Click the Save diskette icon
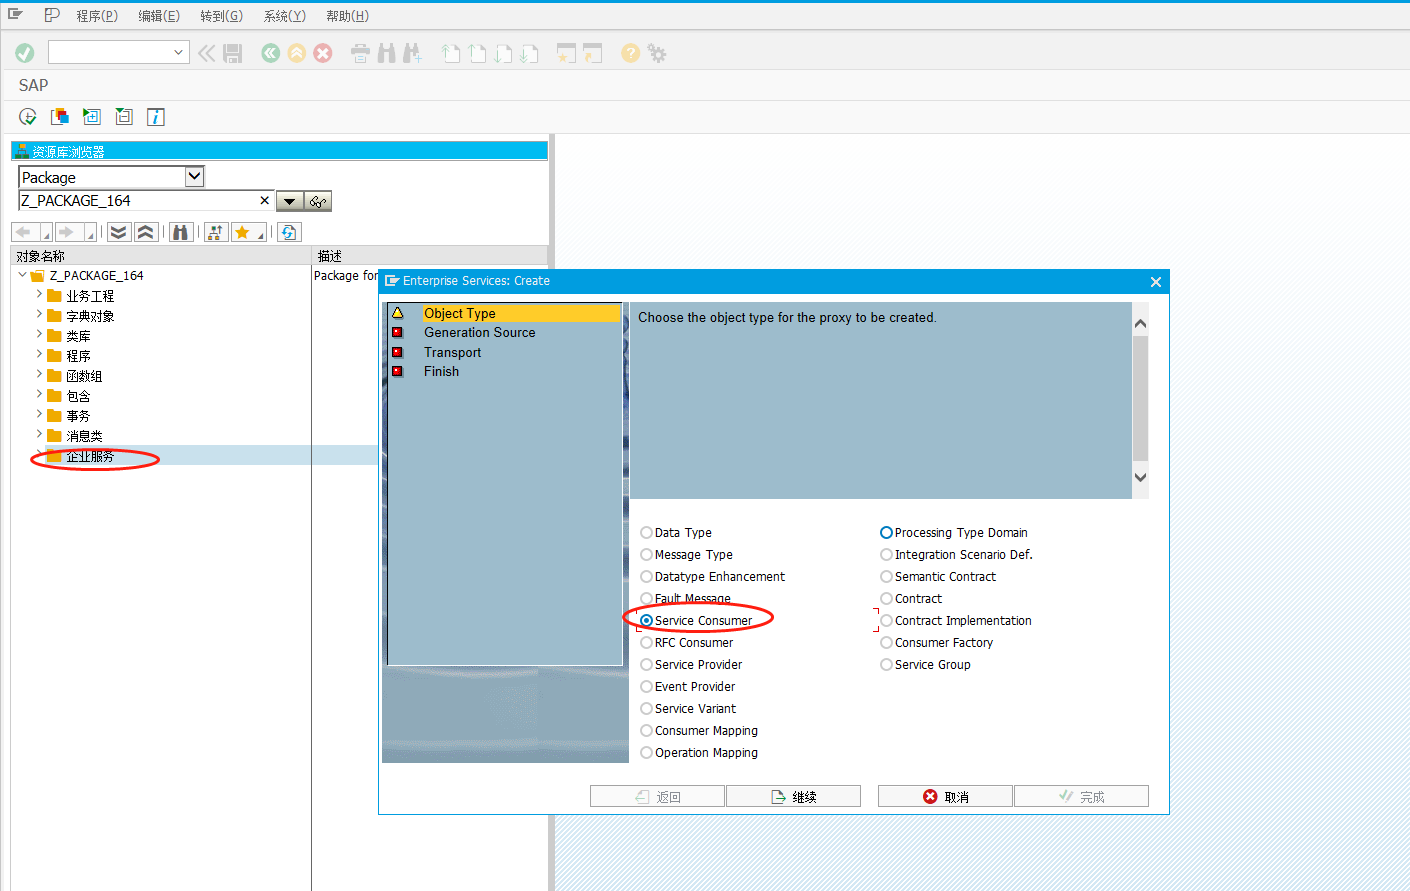The width and height of the screenshot is (1410, 891). click(x=233, y=53)
